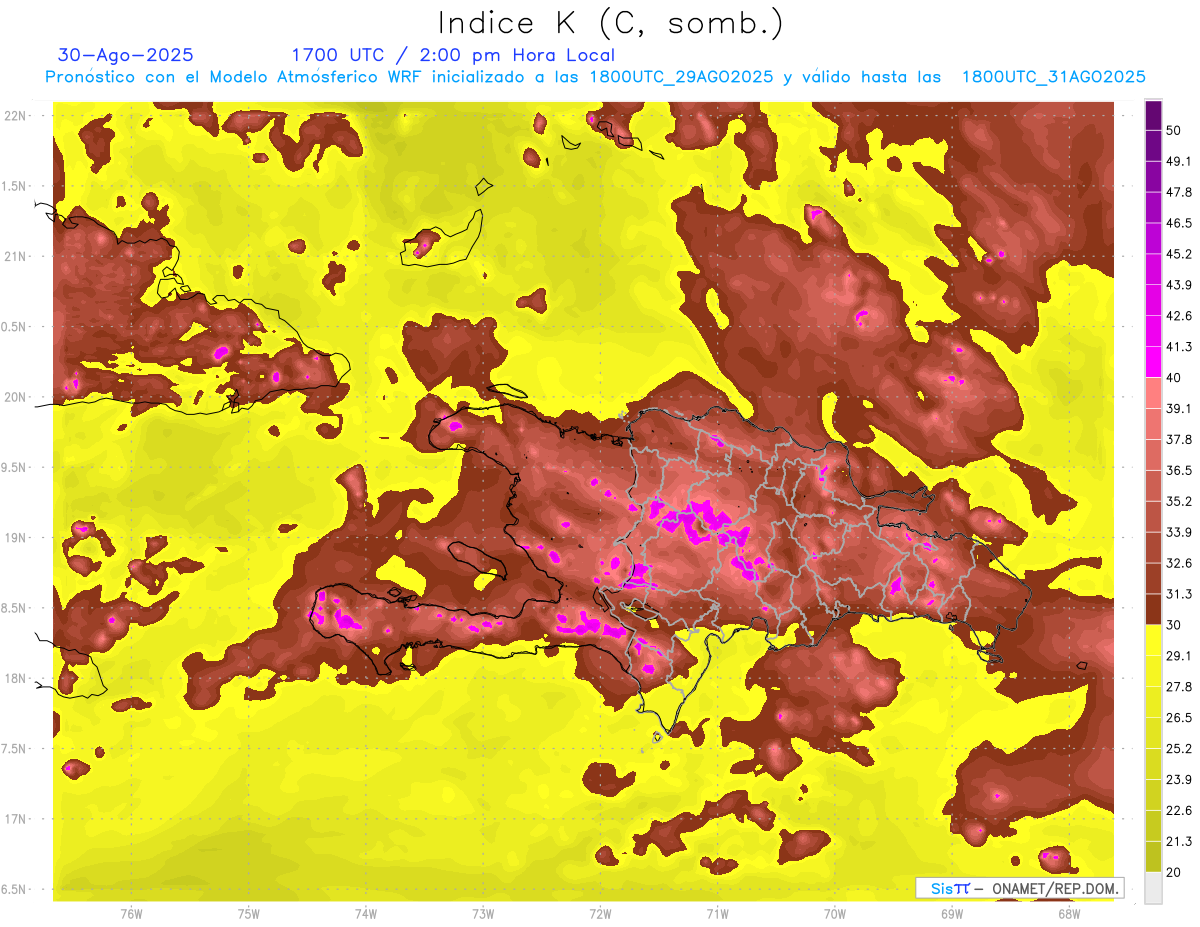Viewport: 1200px width, 927px height.
Task: Click the legend value "43.9"
Action: [1179, 286]
